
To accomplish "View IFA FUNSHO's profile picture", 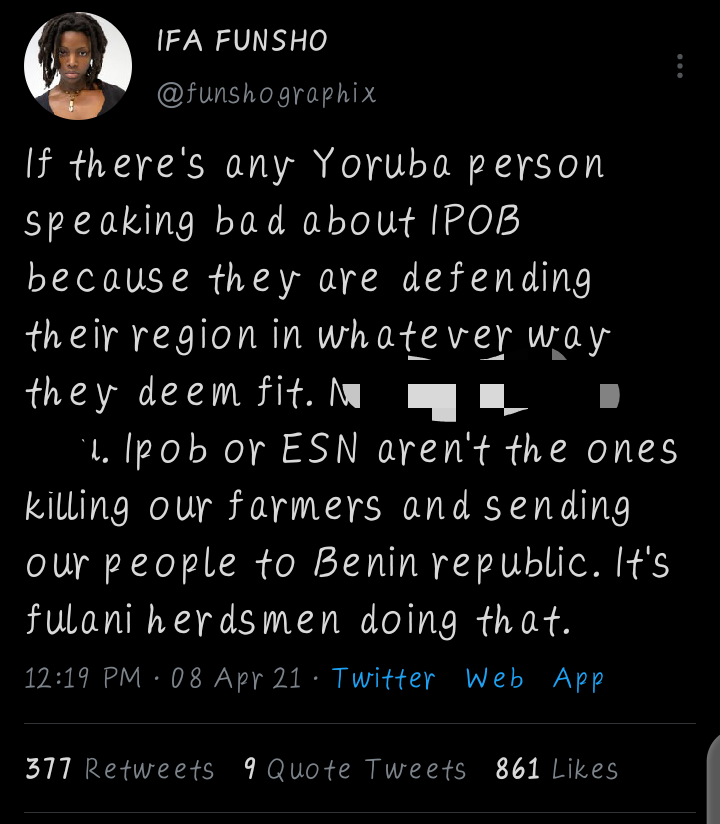I will (x=78, y=66).
